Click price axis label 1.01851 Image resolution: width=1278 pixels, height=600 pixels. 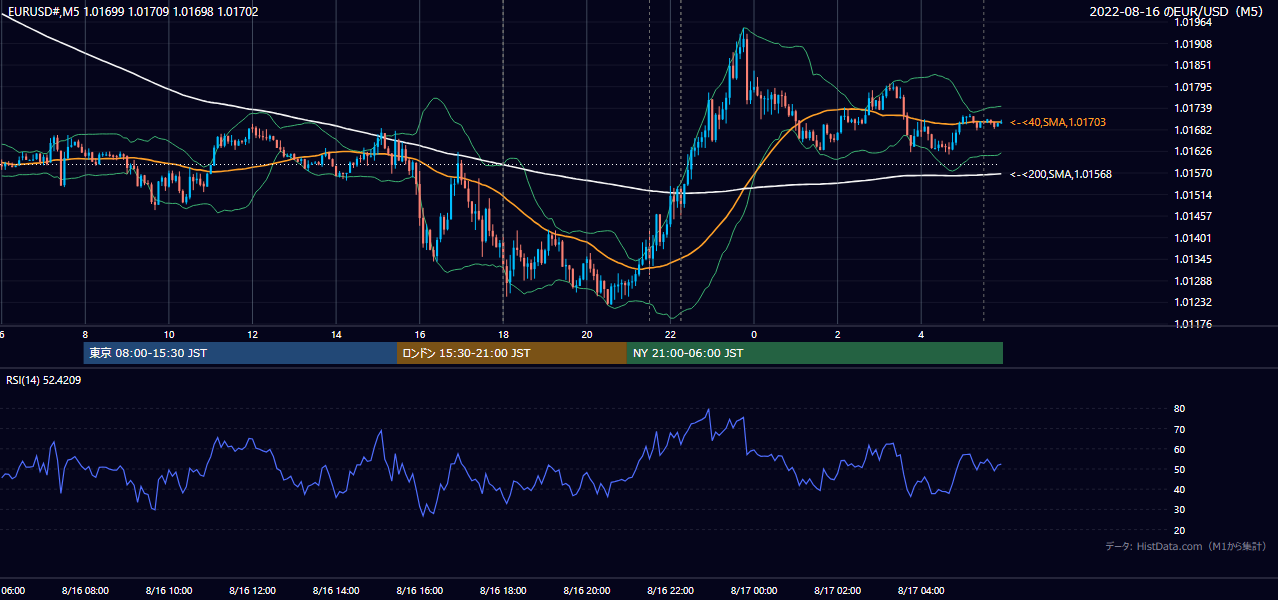tap(1195, 65)
